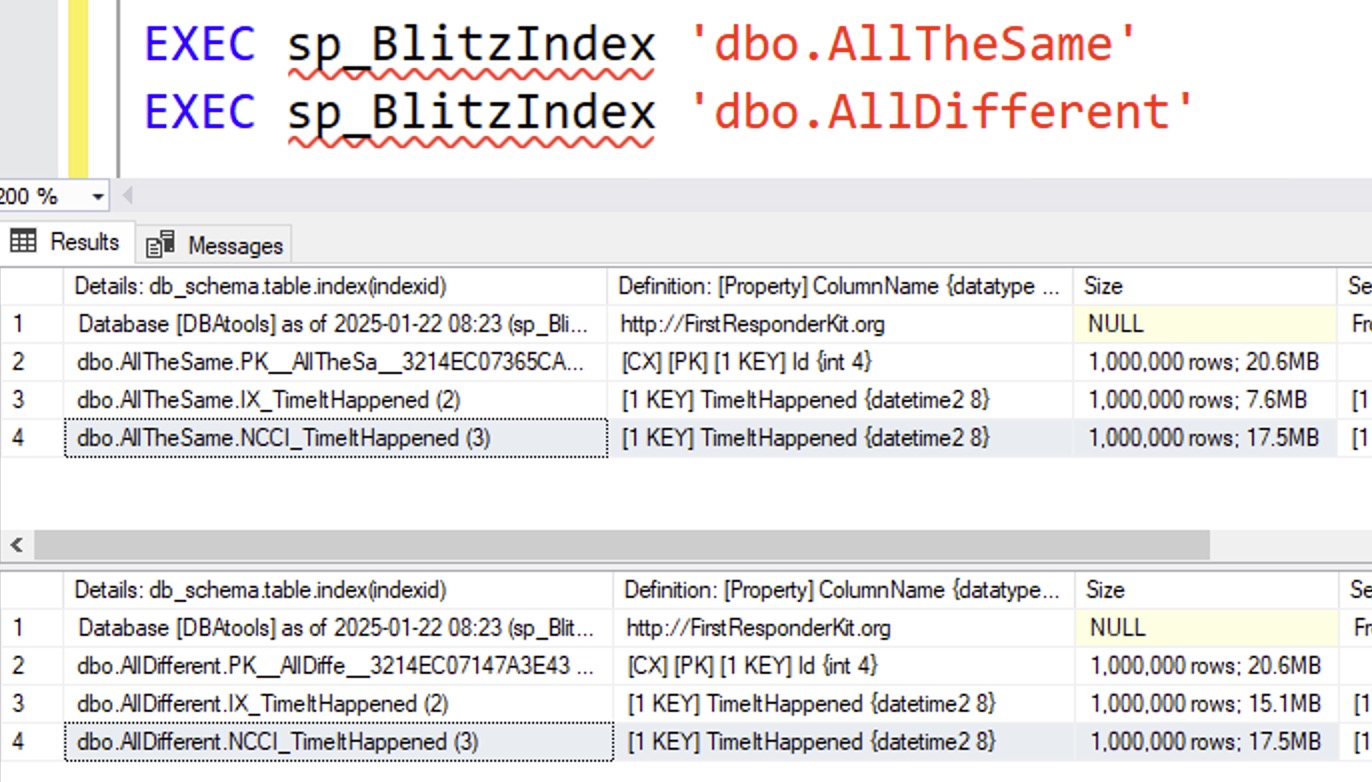Click the 1,000,000 rows; 15.1MB size cell
The height and width of the screenshot is (782, 1372).
[x=1205, y=704]
